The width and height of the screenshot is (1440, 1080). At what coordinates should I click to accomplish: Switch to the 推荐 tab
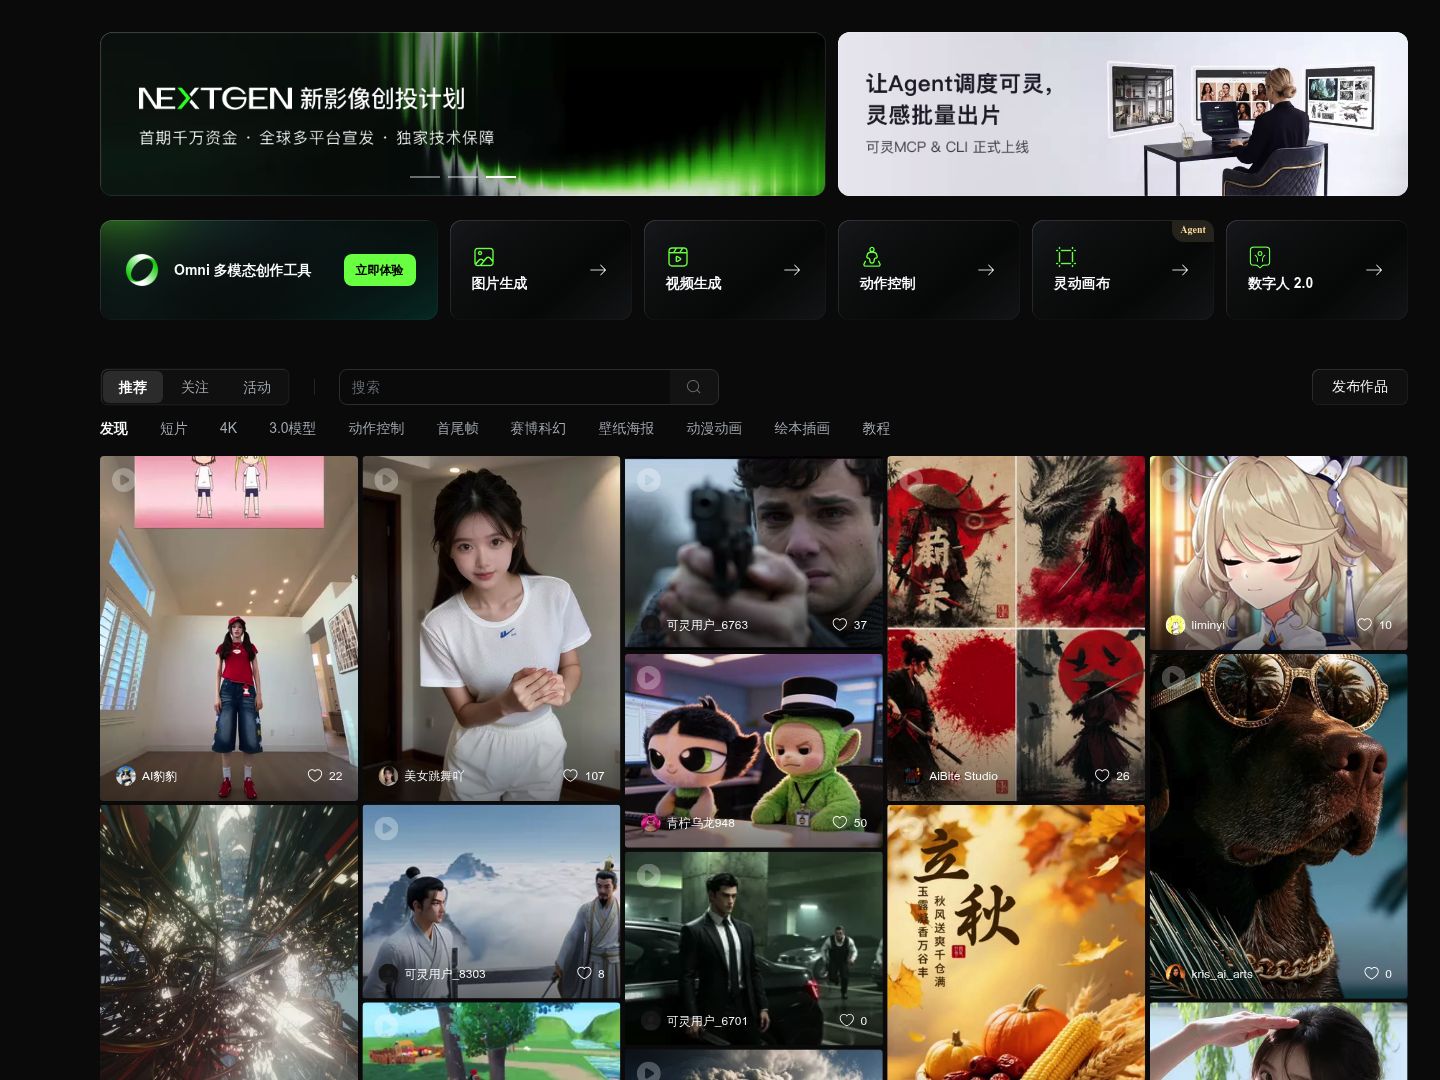click(133, 387)
